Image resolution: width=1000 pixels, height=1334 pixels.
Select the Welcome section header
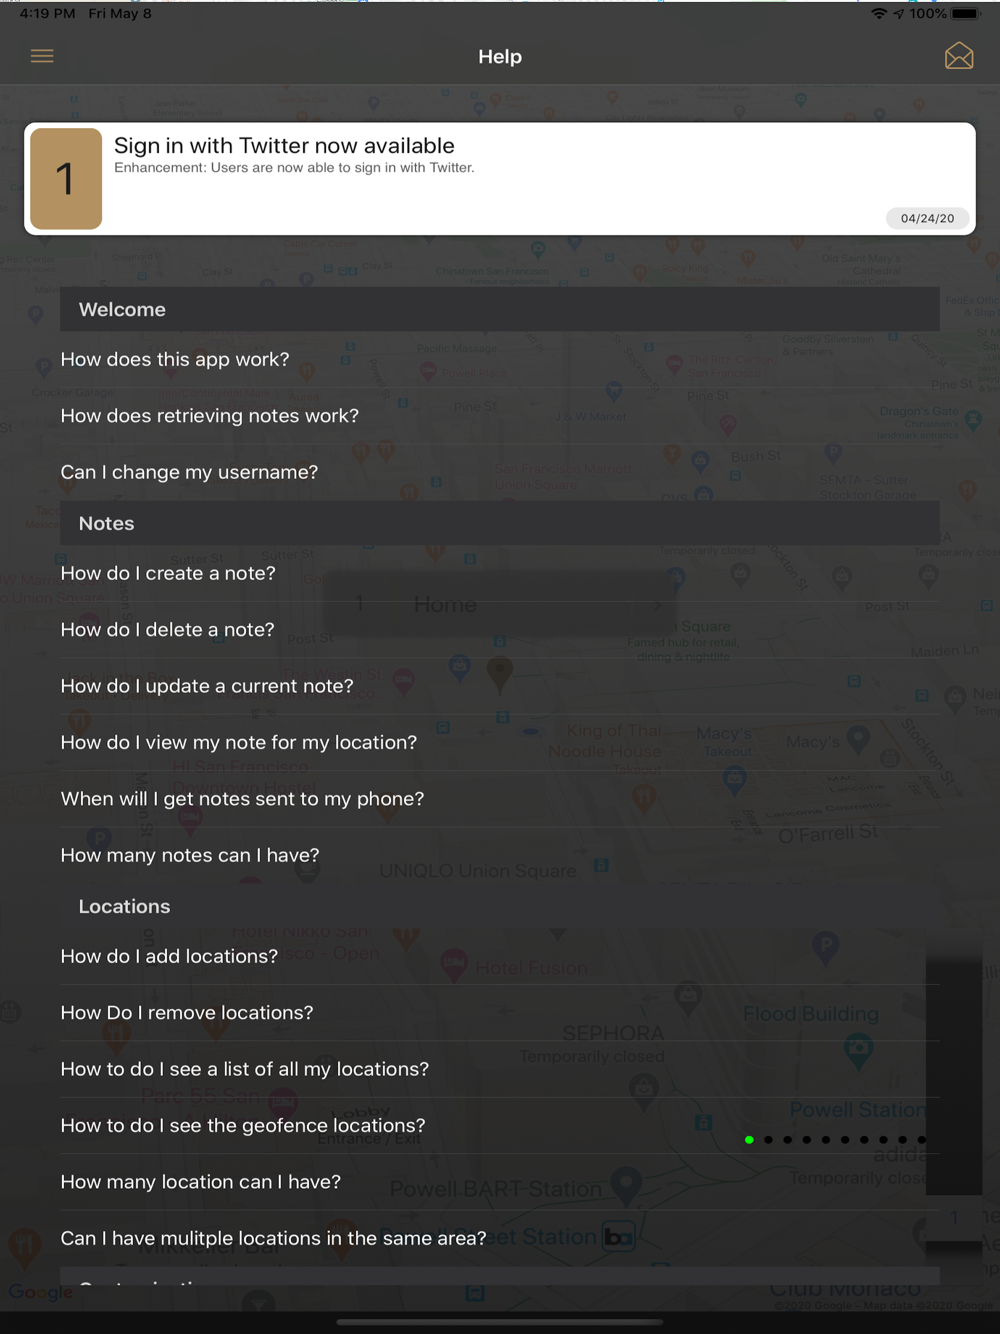[x=500, y=310]
